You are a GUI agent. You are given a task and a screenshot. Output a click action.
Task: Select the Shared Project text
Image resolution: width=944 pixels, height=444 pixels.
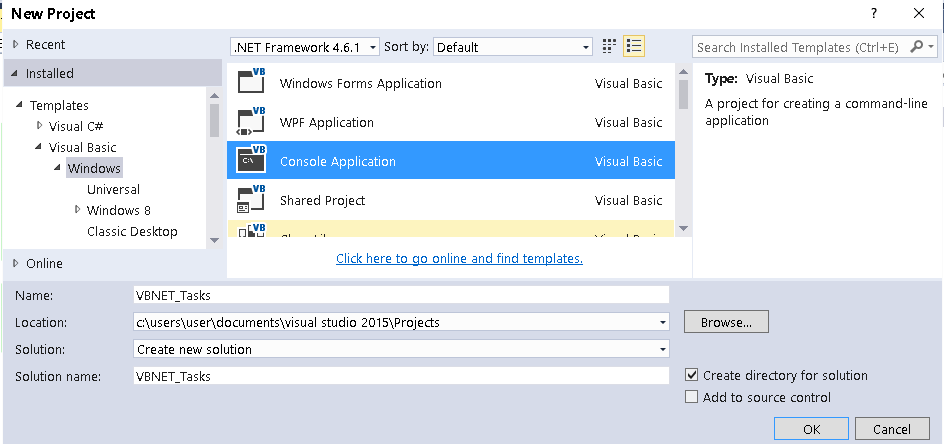coord(322,201)
